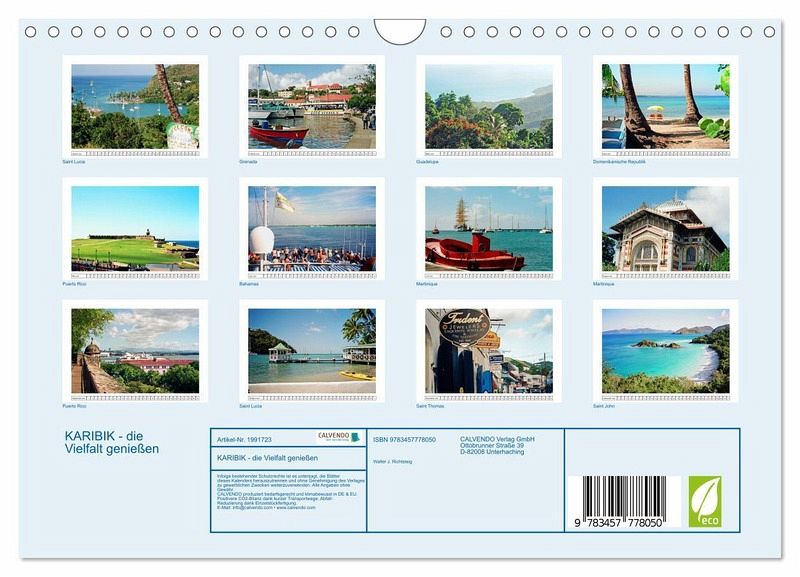Select the Puerto Rico green fortress lawn photo
800x577 pixels.
(x=135, y=229)
